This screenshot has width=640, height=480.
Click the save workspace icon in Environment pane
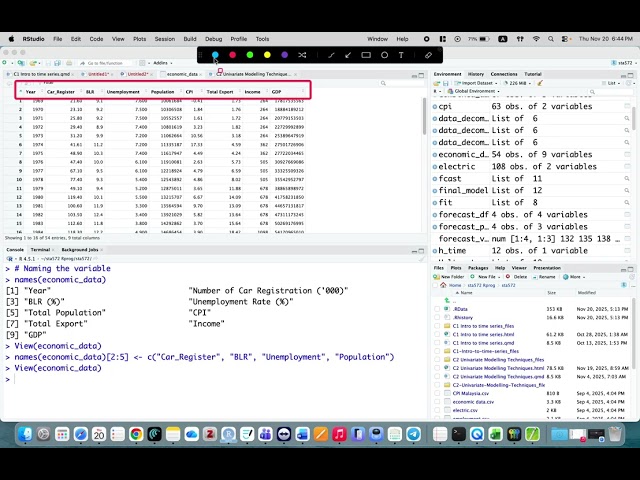pos(445,83)
